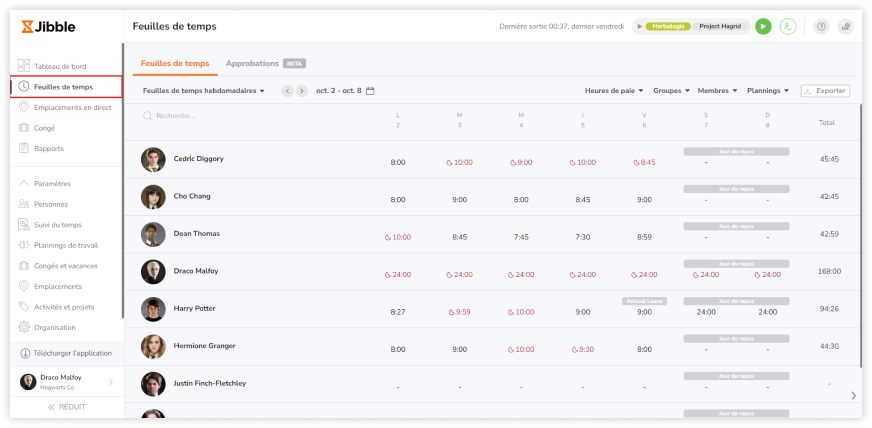Open Feuilles de temps hebdomadaires dropdown
Screen dimensions: 872x428
click(x=204, y=91)
